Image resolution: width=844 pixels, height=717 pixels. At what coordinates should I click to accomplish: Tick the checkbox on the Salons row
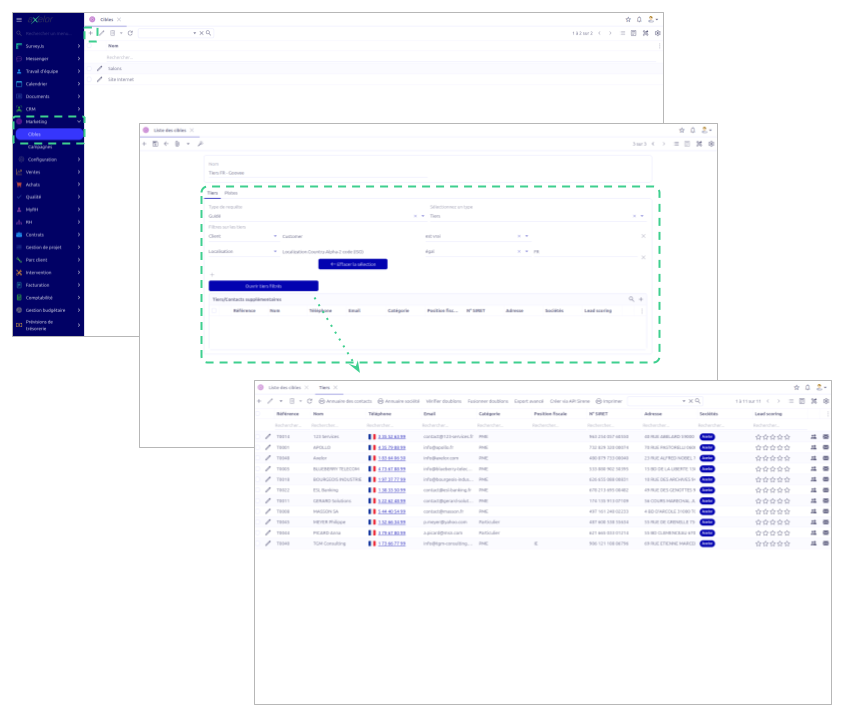[x=90, y=68]
